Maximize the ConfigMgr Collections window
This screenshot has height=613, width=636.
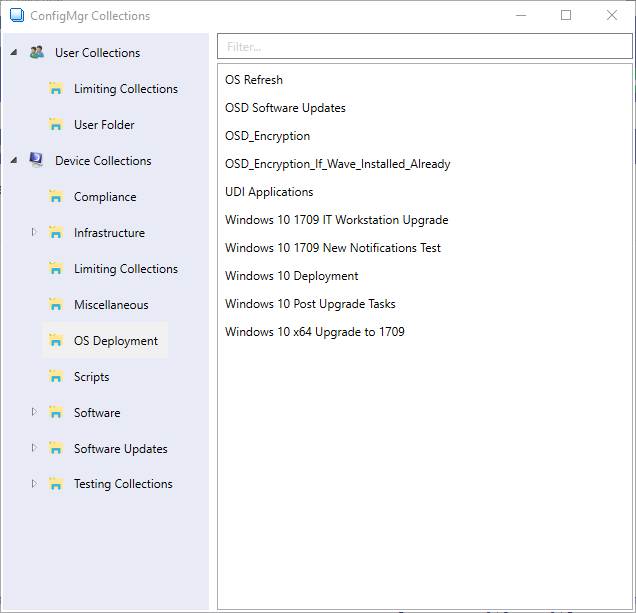click(x=566, y=15)
